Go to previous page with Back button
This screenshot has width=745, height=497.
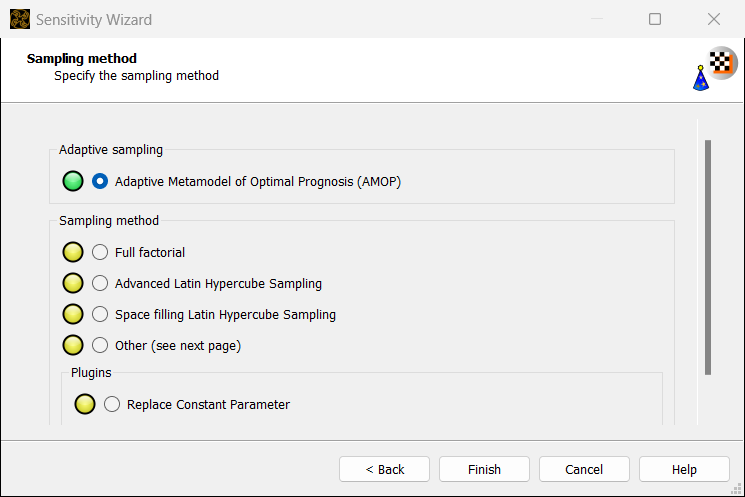pyautogui.click(x=384, y=469)
